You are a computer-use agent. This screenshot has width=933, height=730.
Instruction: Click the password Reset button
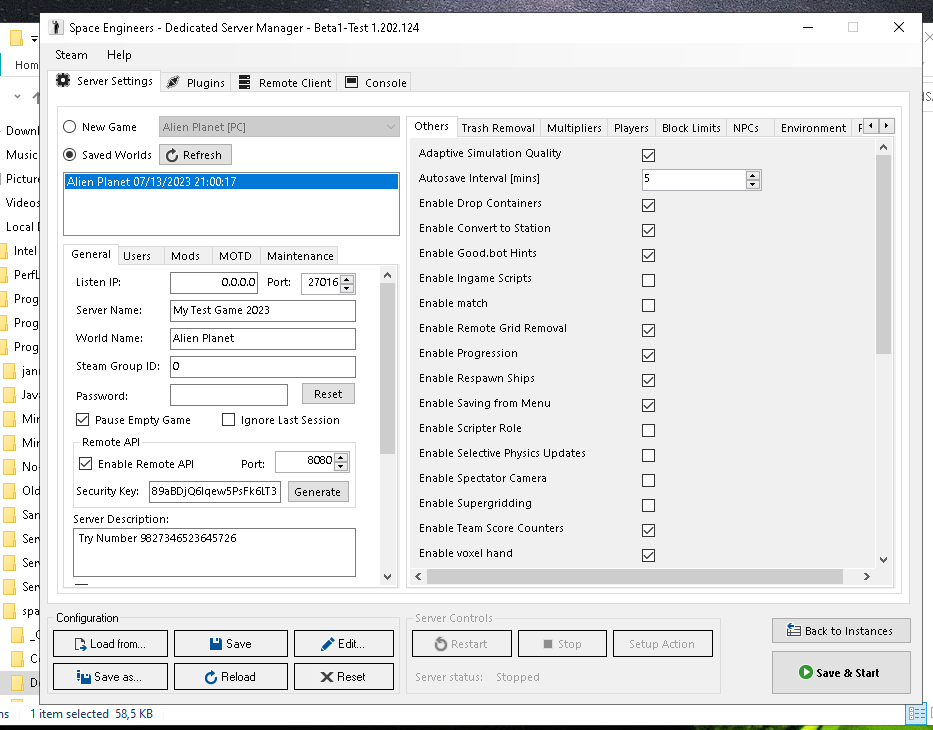[327, 394]
